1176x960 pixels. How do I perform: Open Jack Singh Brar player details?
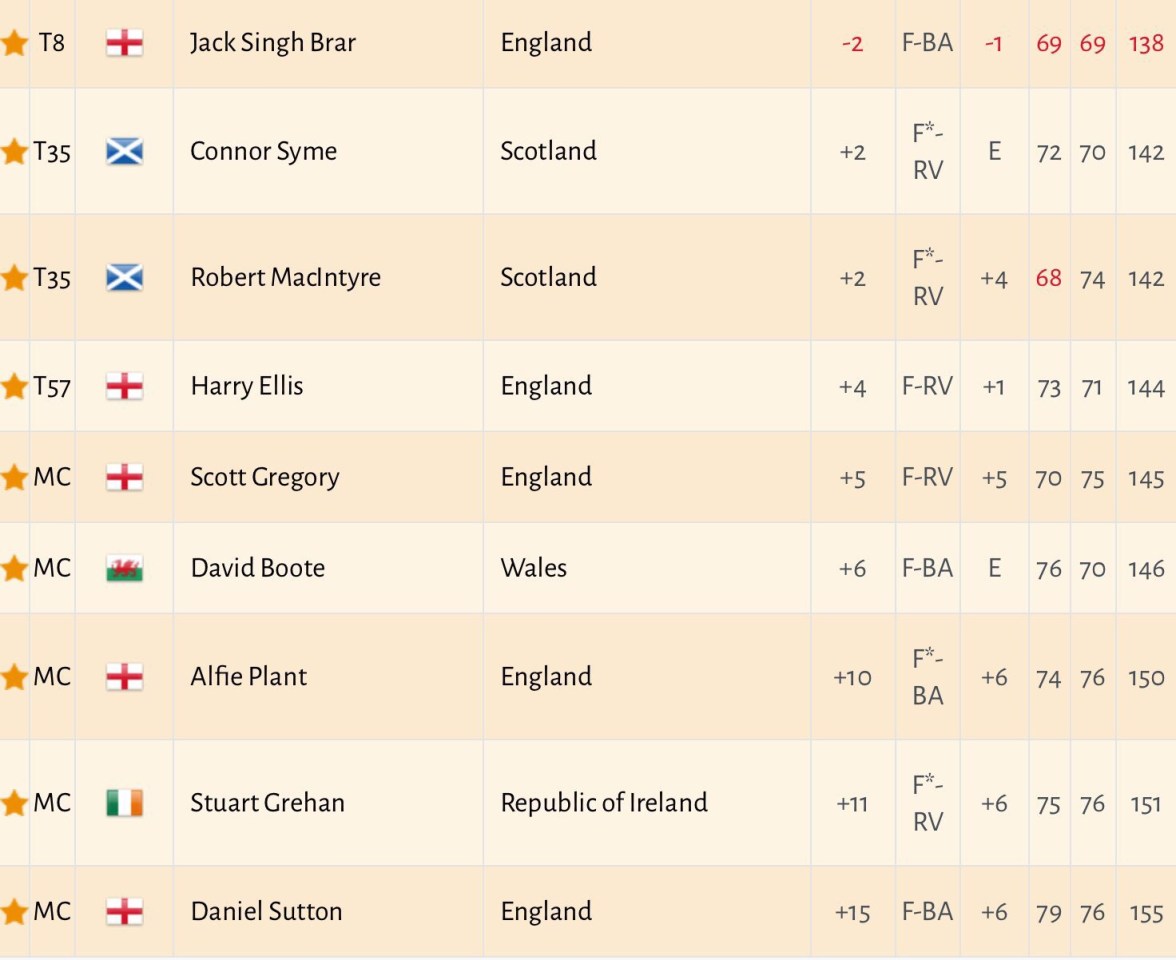tap(273, 43)
